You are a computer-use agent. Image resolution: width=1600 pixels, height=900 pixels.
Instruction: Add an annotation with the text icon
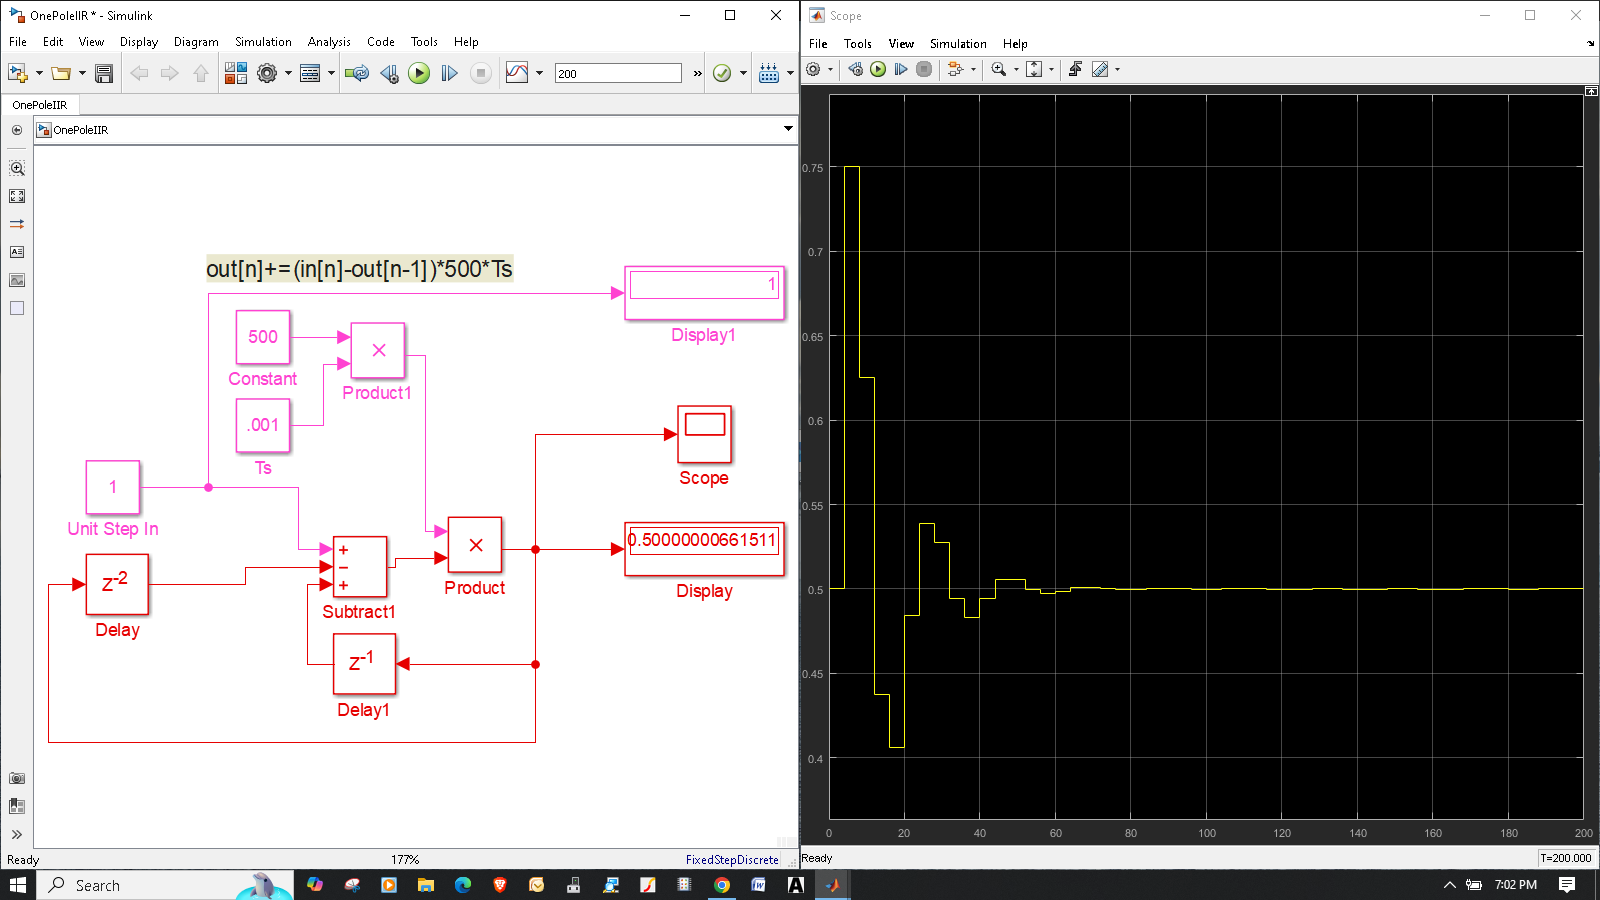[x=17, y=252]
